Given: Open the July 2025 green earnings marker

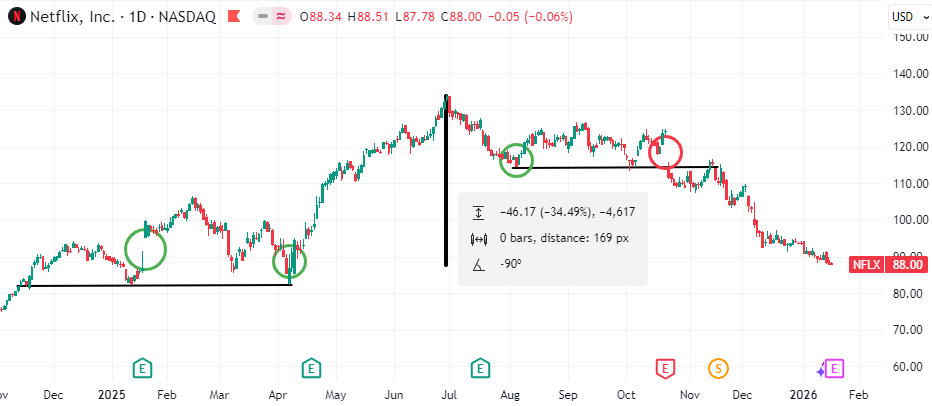Looking at the screenshot, I should pos(481,369).
